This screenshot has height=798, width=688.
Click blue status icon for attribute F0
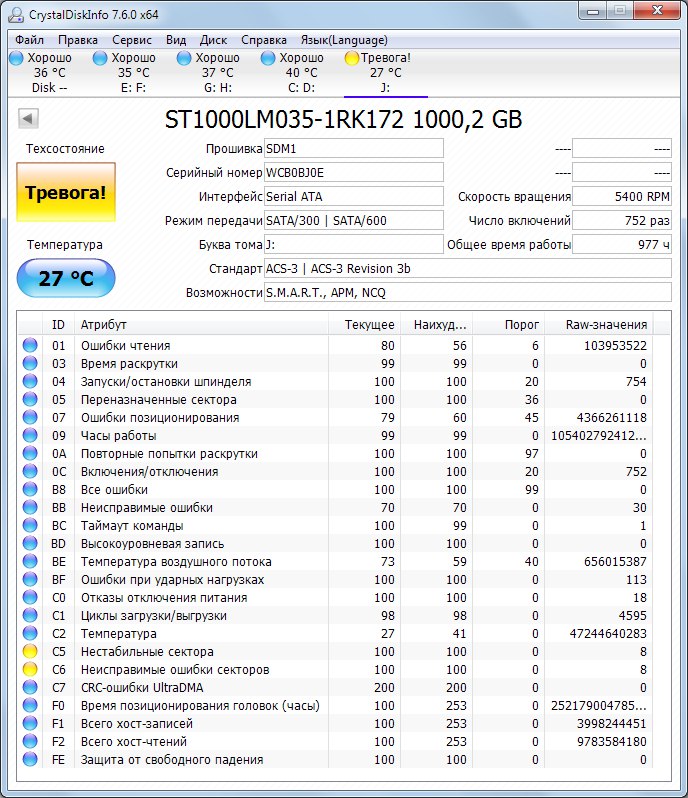[30, 705]
